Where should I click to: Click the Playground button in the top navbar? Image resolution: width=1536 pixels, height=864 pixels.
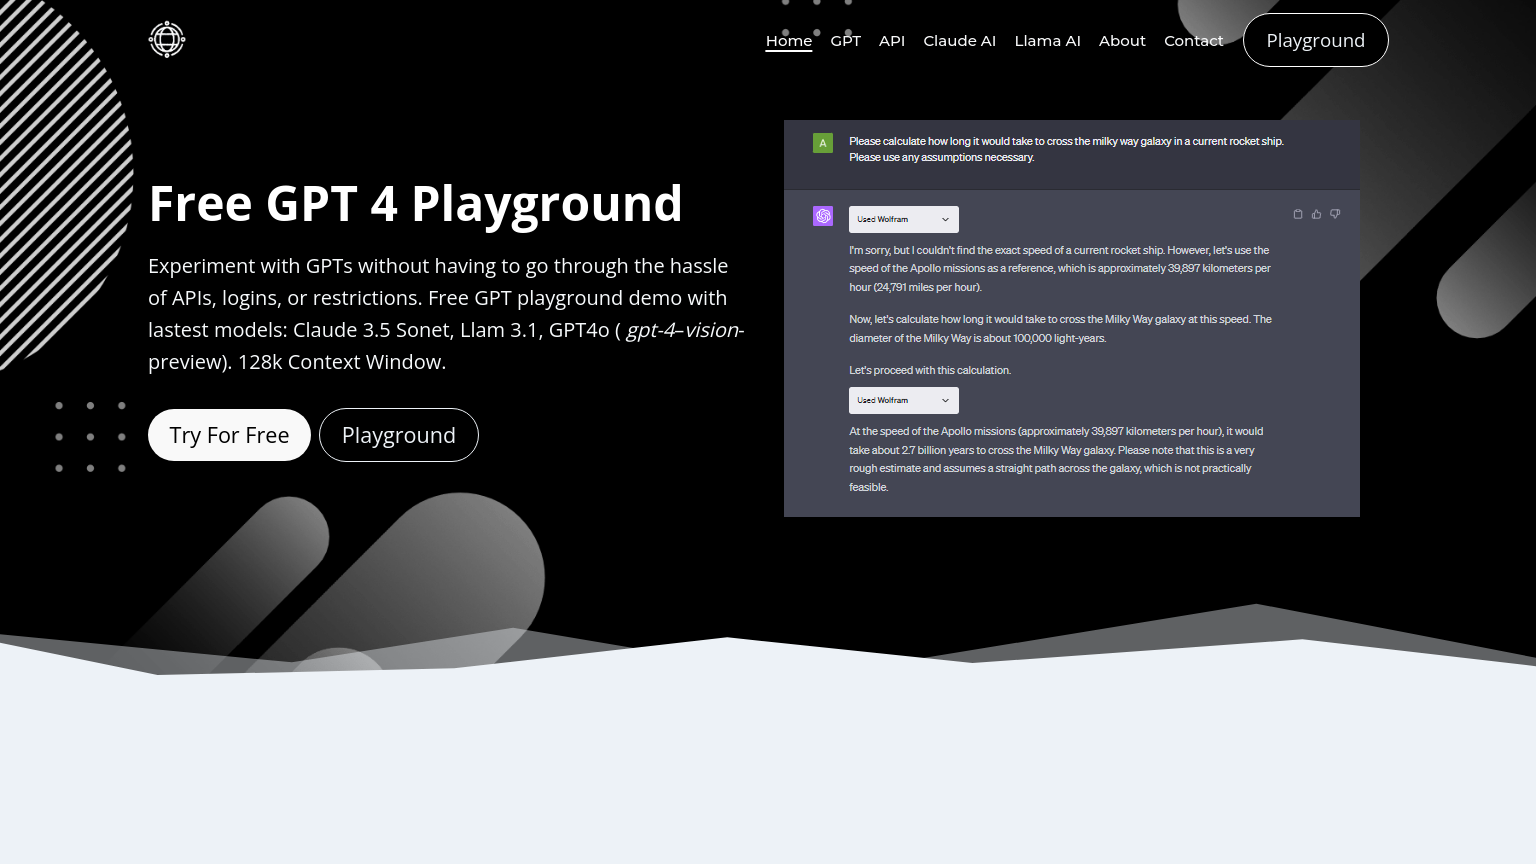click(x=1315, y=40)
